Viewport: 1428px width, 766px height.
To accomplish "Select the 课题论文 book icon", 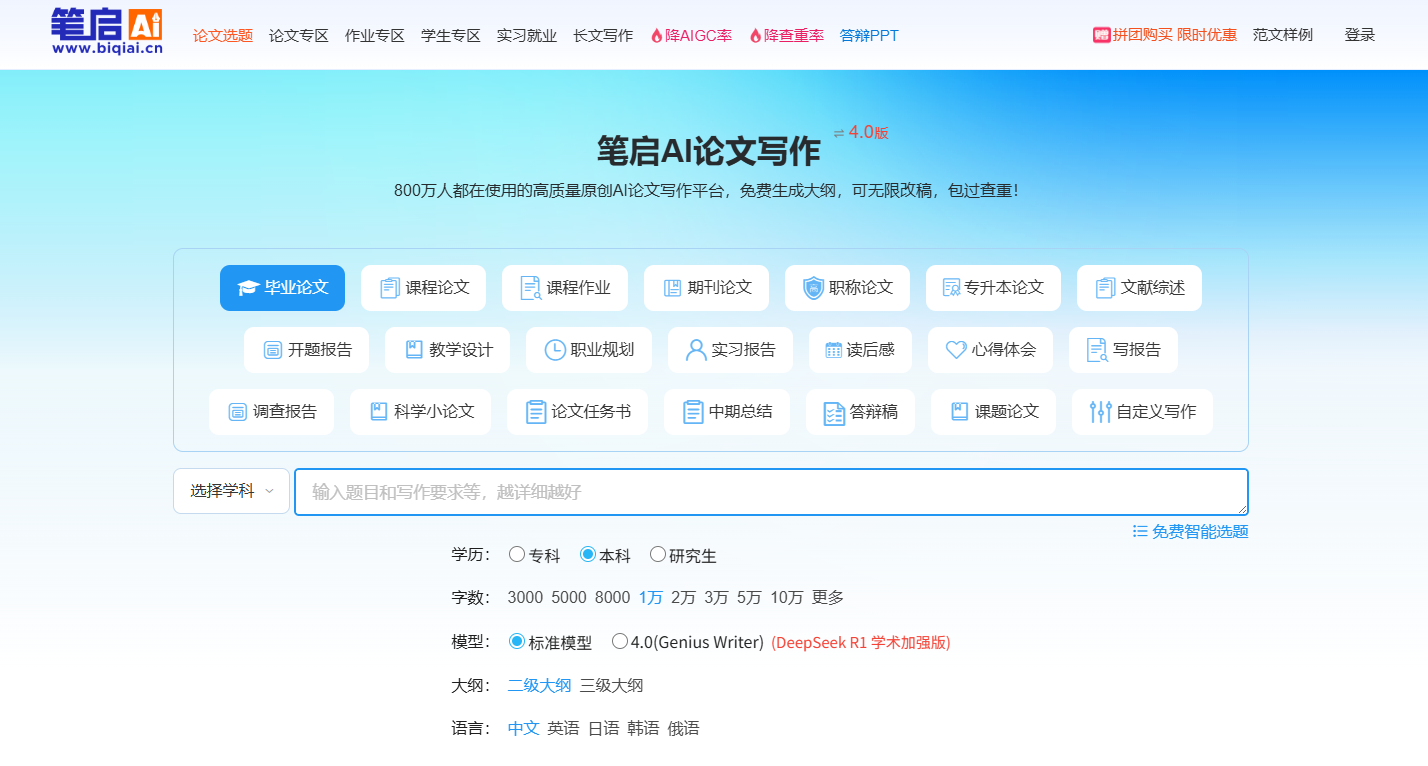I will (960, 411).
